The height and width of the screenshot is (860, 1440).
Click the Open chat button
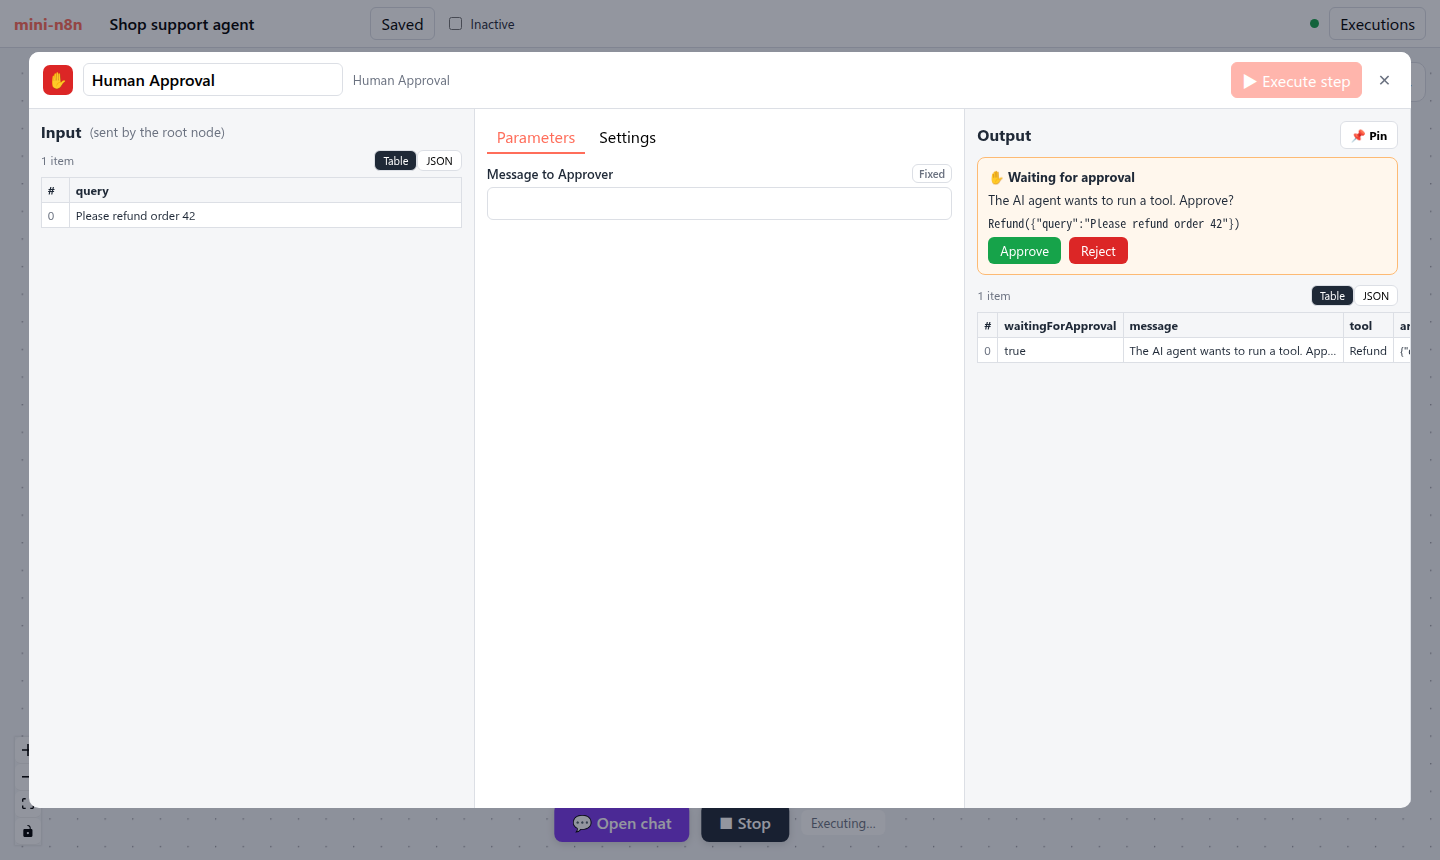coord(622,824)
